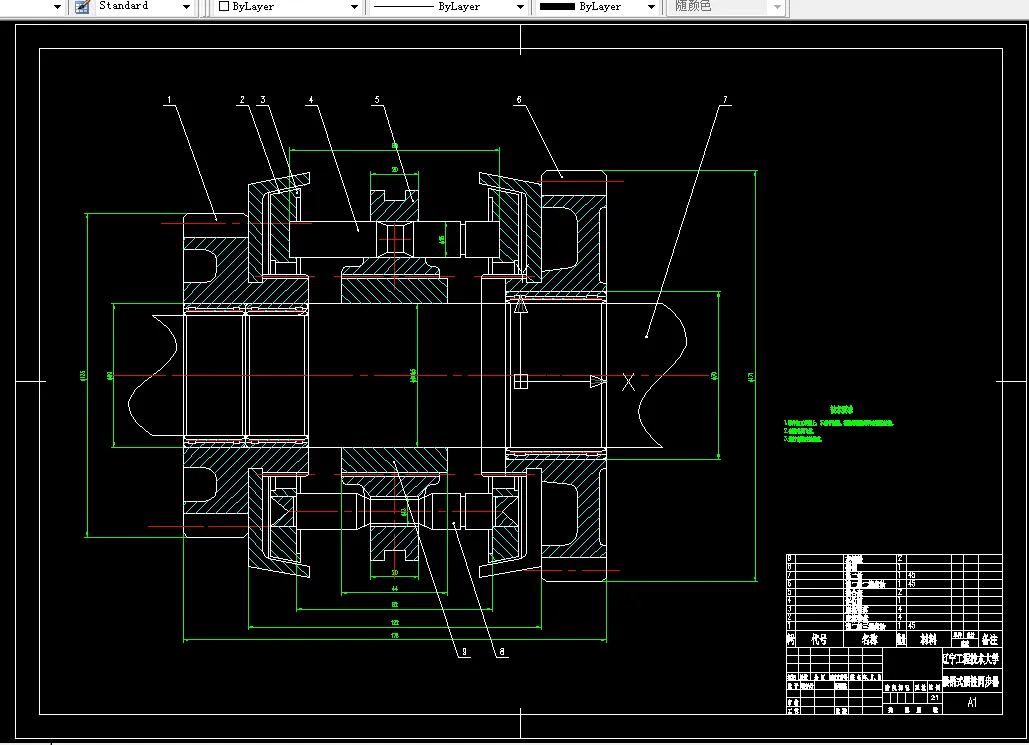Screen dimensions: 1029x745
Task: Select leader label 4 in the drawing
Action: point(311,100)
